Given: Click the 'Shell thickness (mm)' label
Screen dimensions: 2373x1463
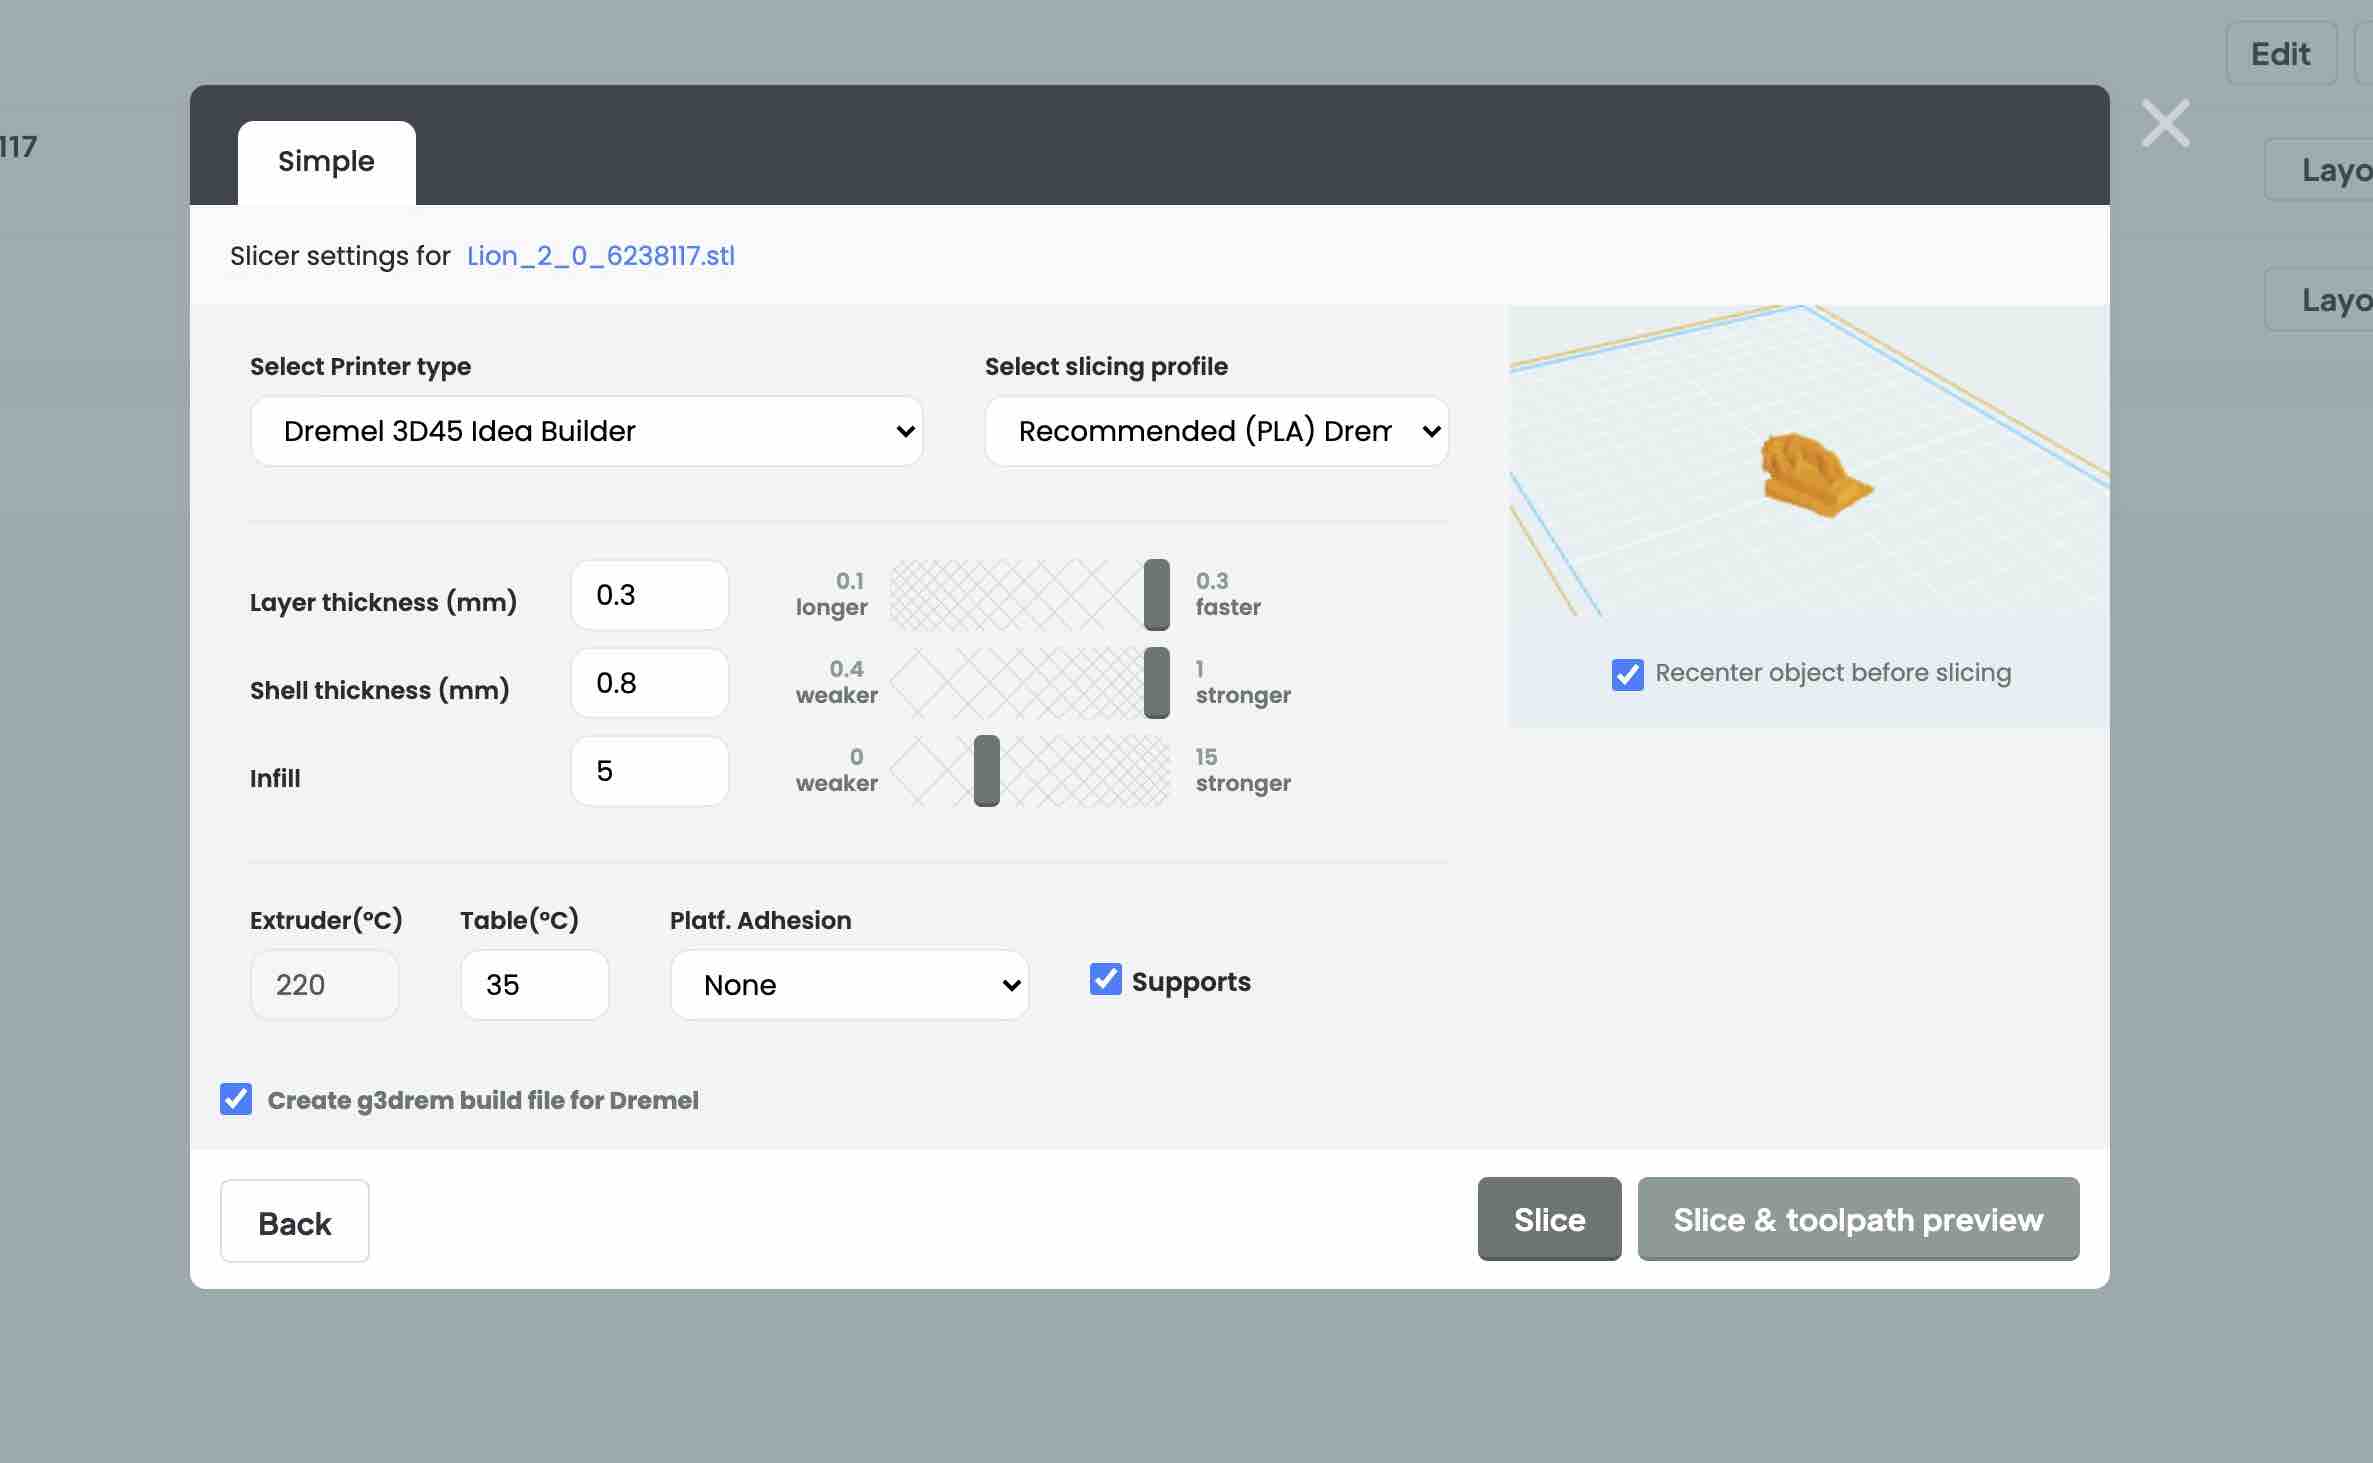Looking at the screenshot, I should (380, 690).
